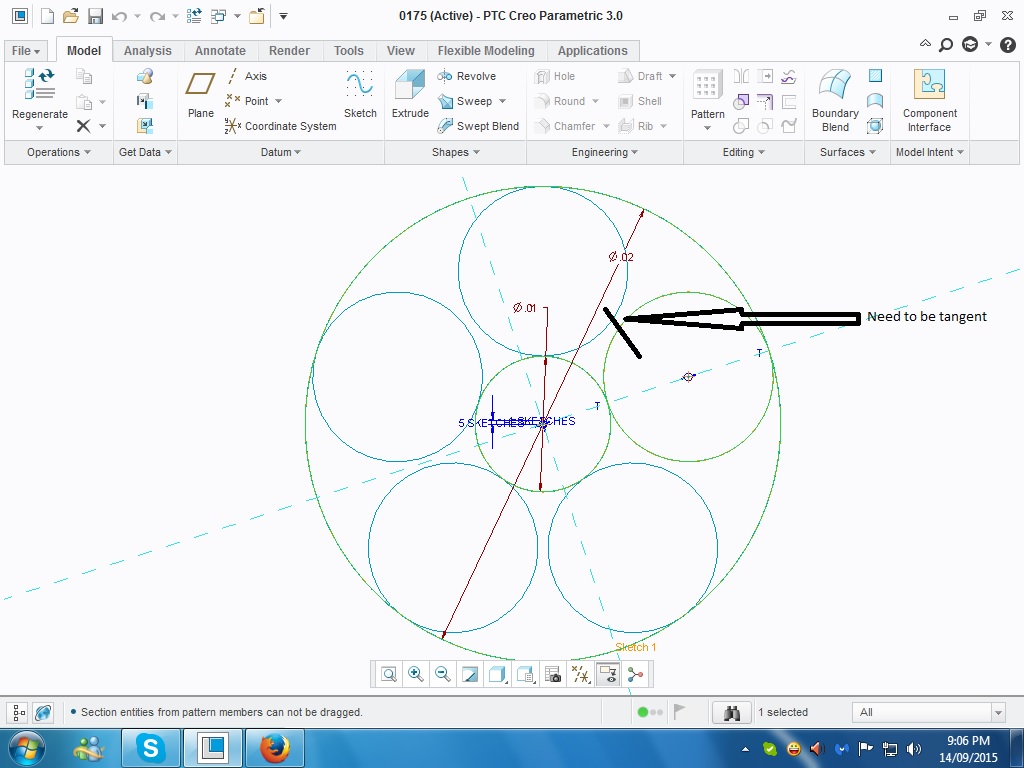Click the command search magnifier icon

pyautogui.click(x=946, y=44)
